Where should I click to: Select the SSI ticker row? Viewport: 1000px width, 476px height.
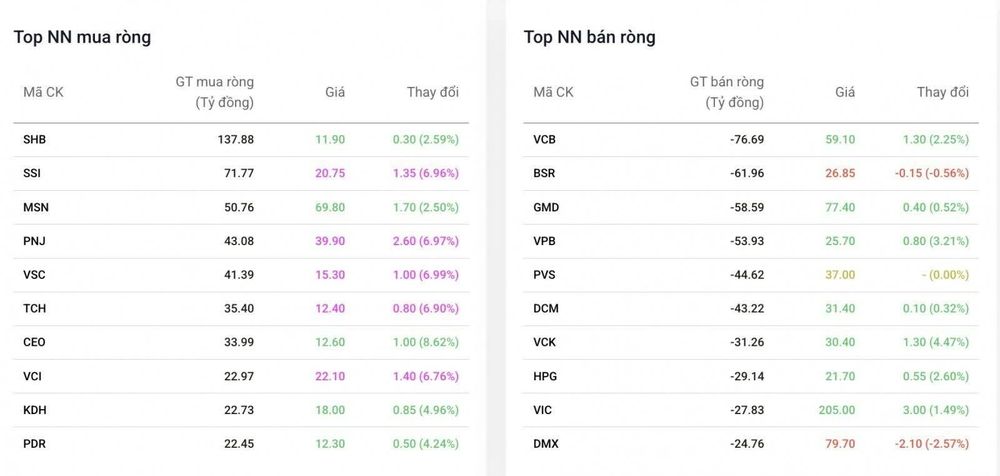point(241,173)
